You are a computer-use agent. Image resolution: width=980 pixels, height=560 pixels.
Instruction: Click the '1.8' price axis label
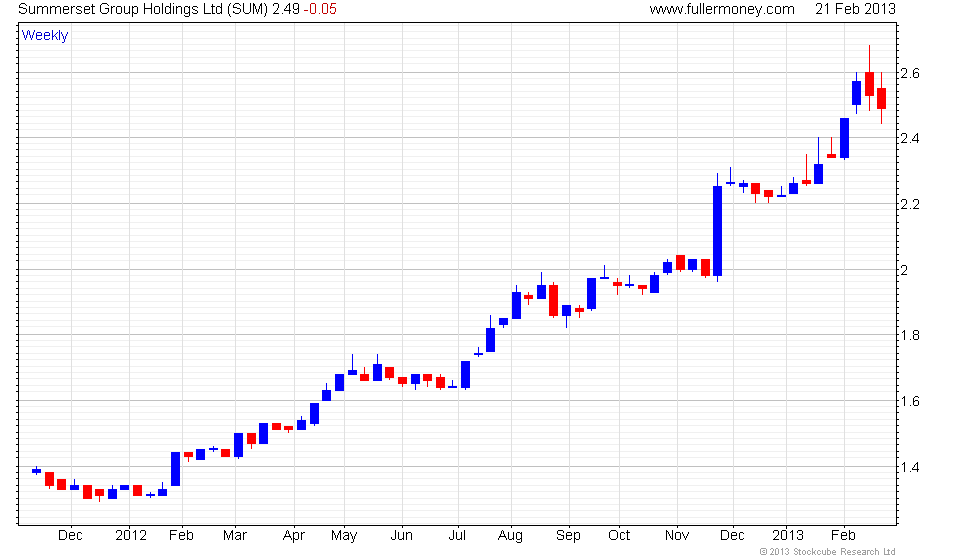(x=910, y=336)
